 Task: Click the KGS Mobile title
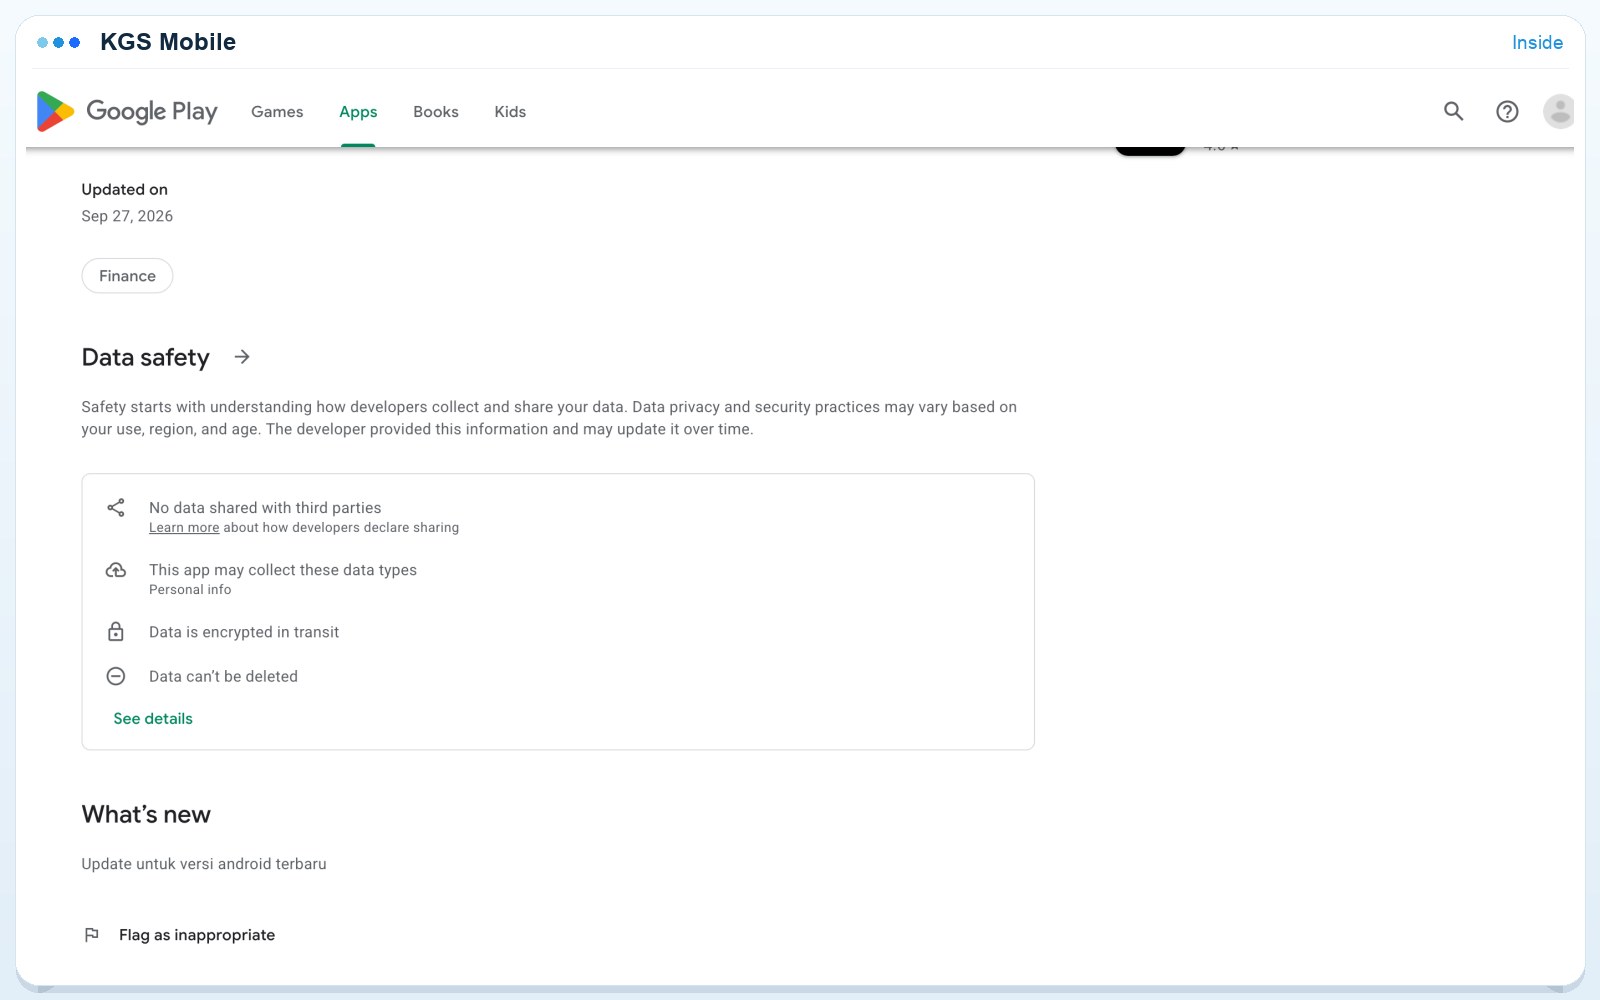(168, 42)
